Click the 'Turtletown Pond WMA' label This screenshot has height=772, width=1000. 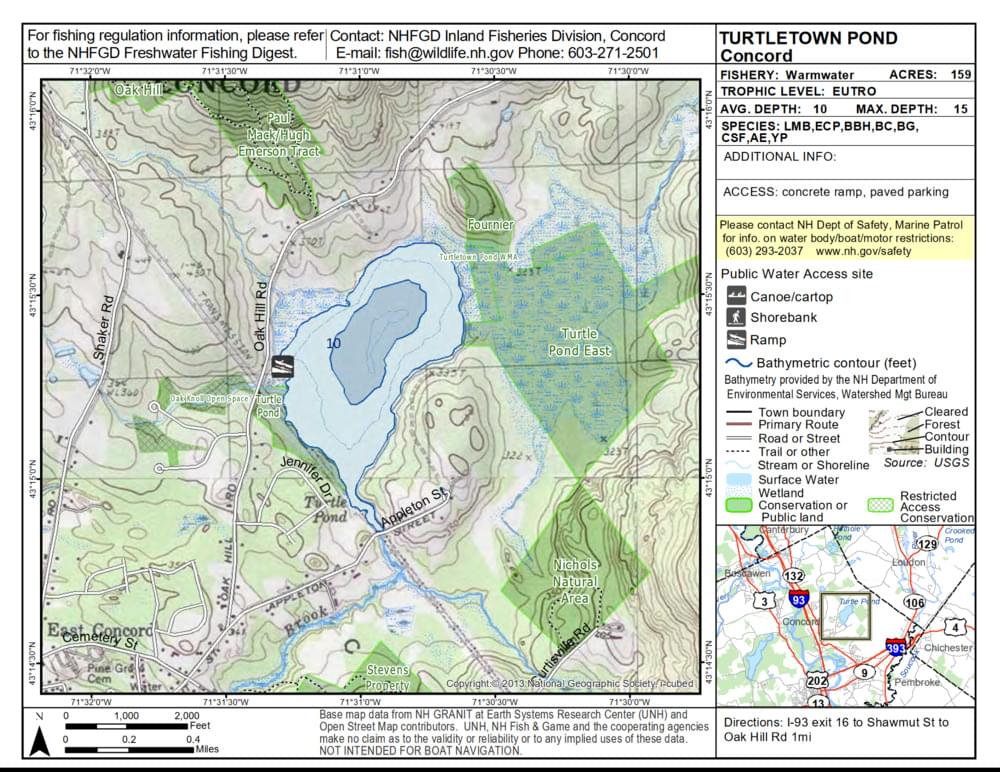pos(478,256)
